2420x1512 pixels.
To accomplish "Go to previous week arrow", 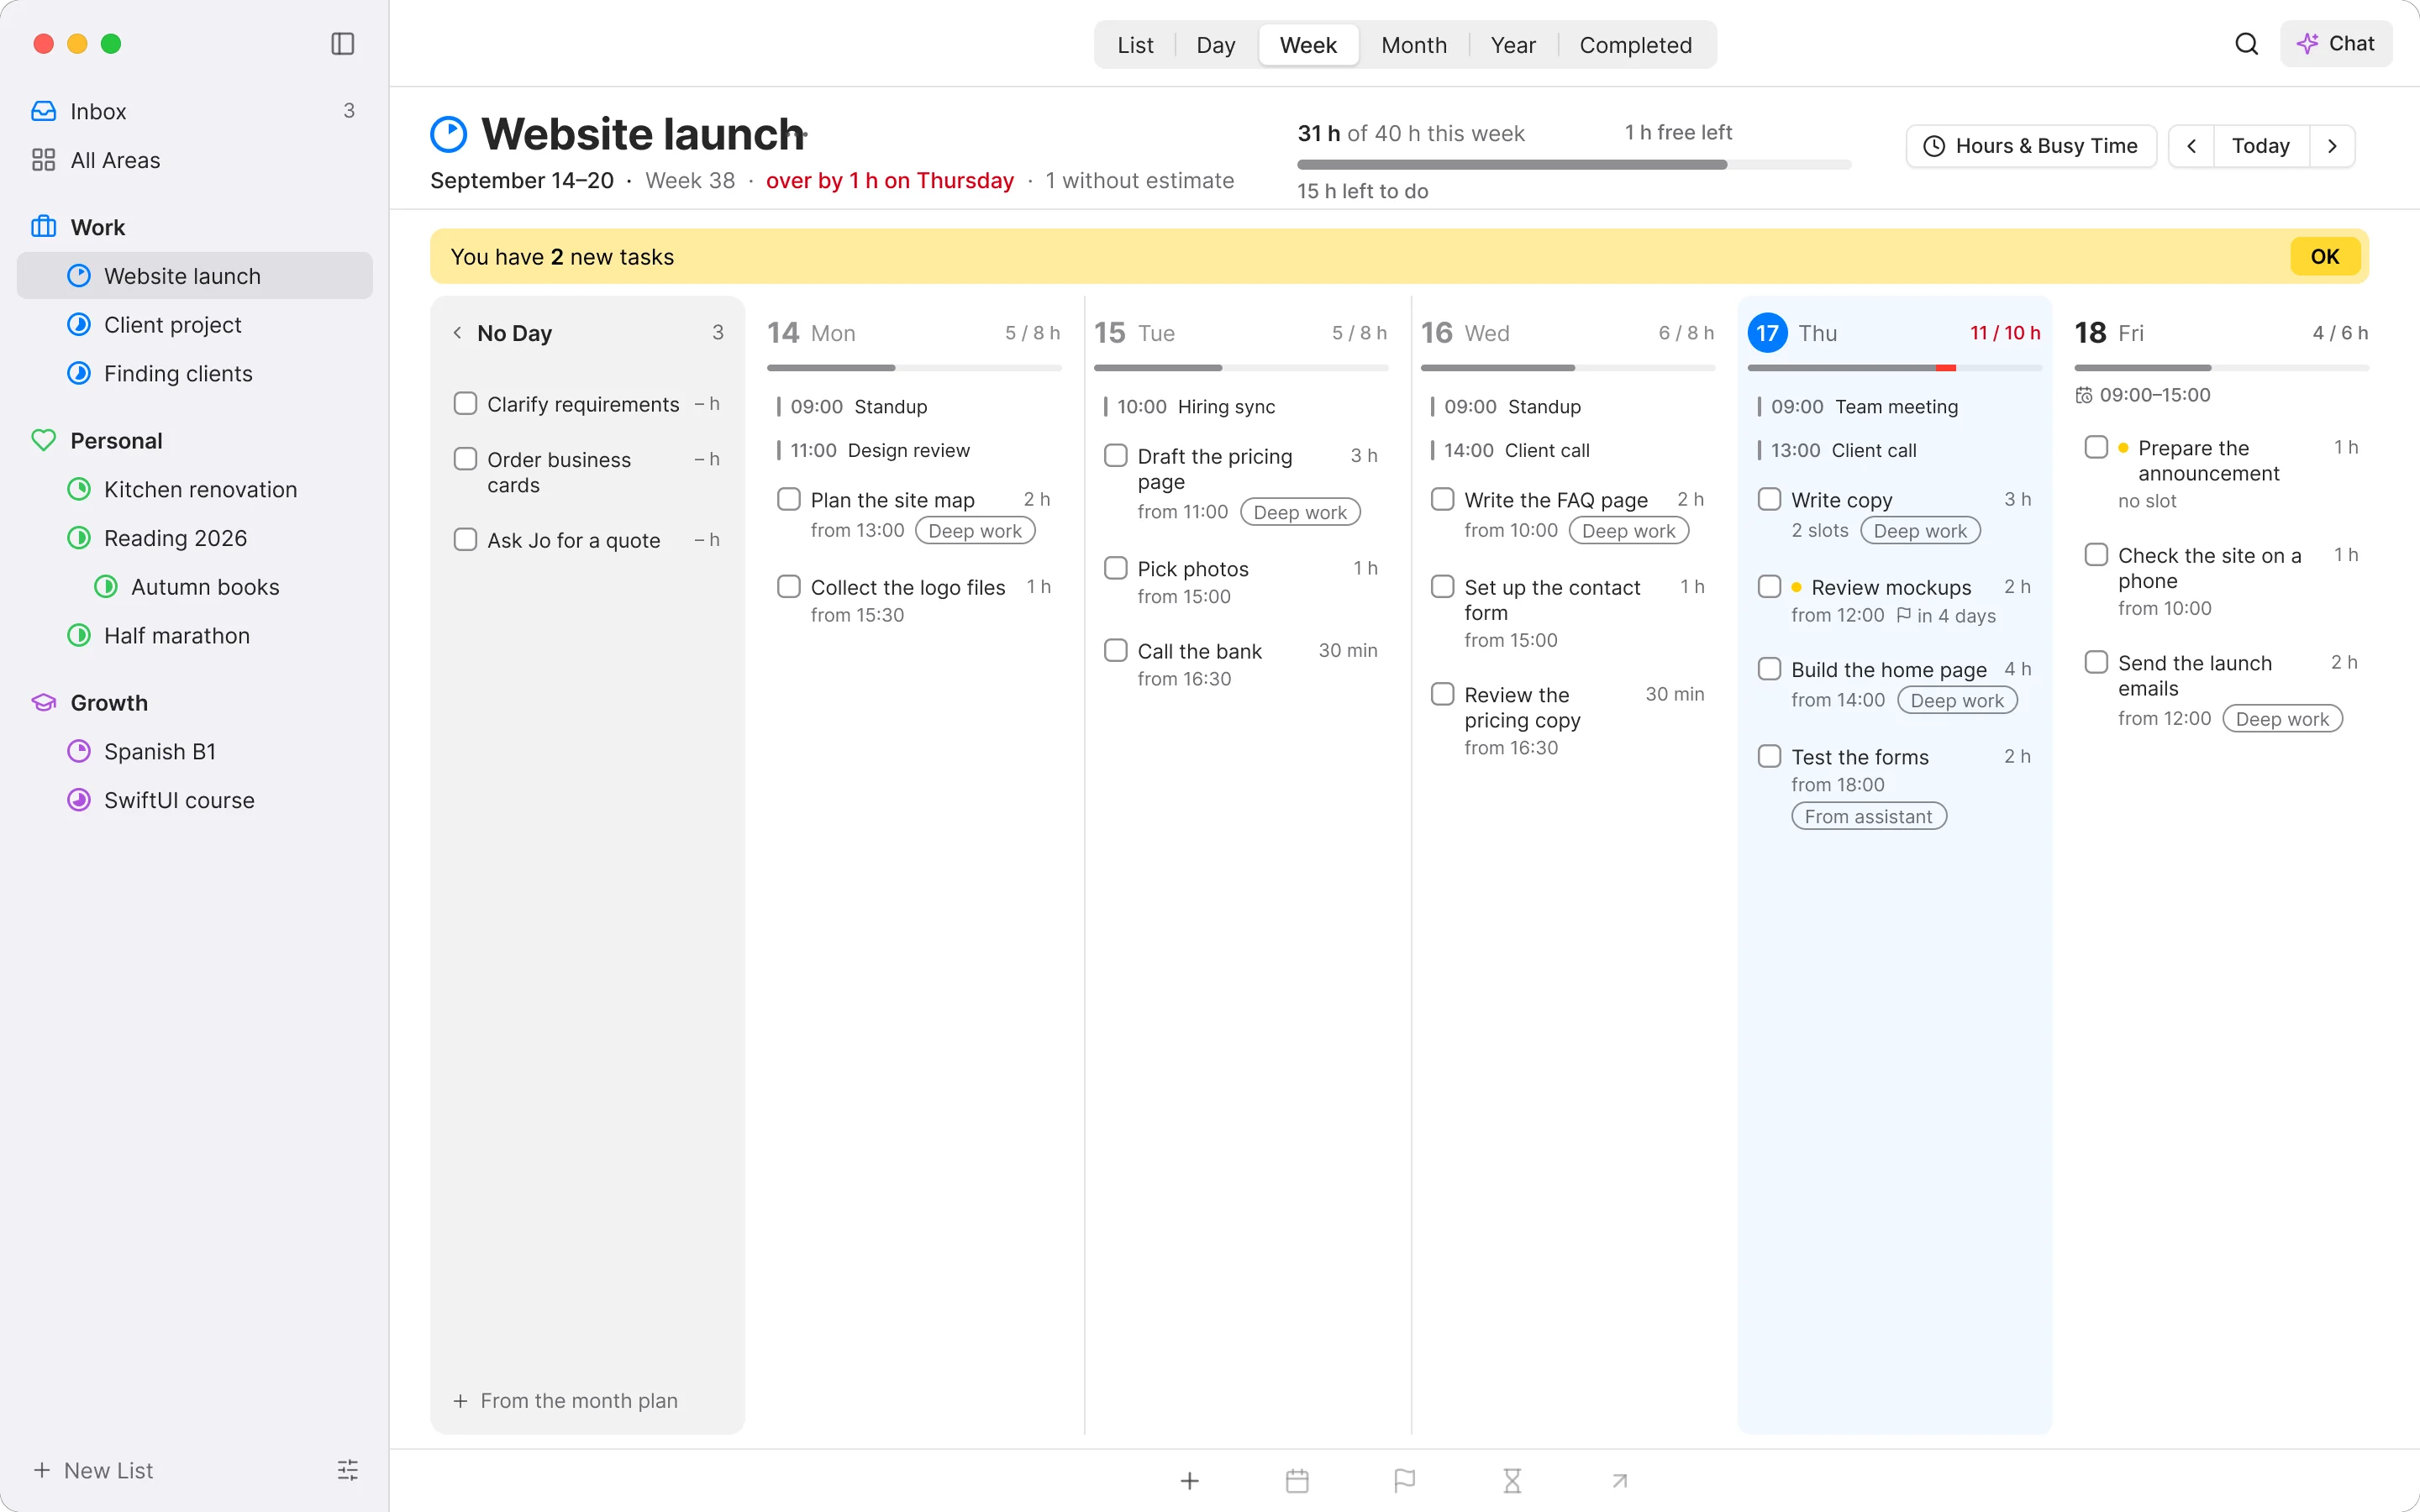I will tap(2191, 146).
